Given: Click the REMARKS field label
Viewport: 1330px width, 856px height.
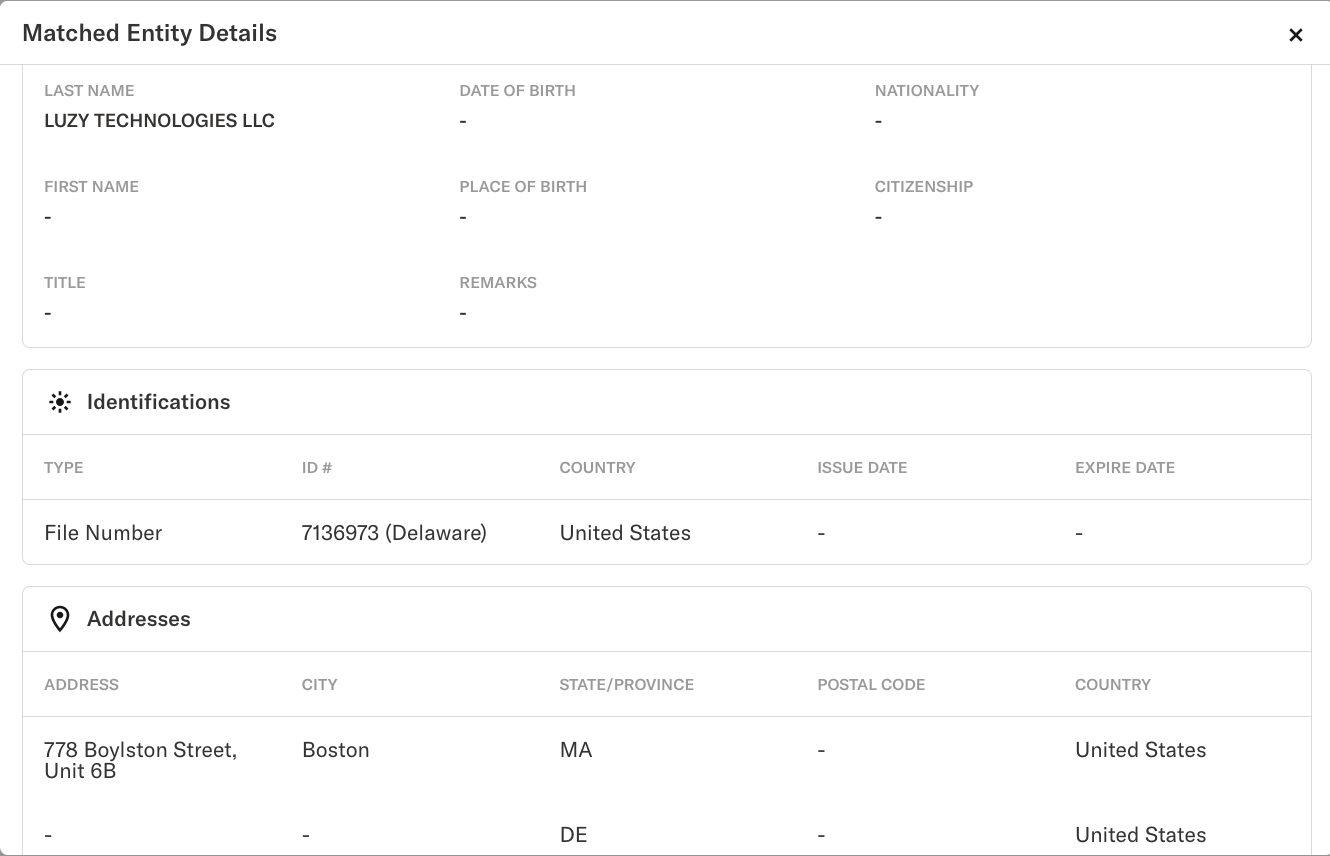Looking at the screenshot, I should (x=498, y=283).
